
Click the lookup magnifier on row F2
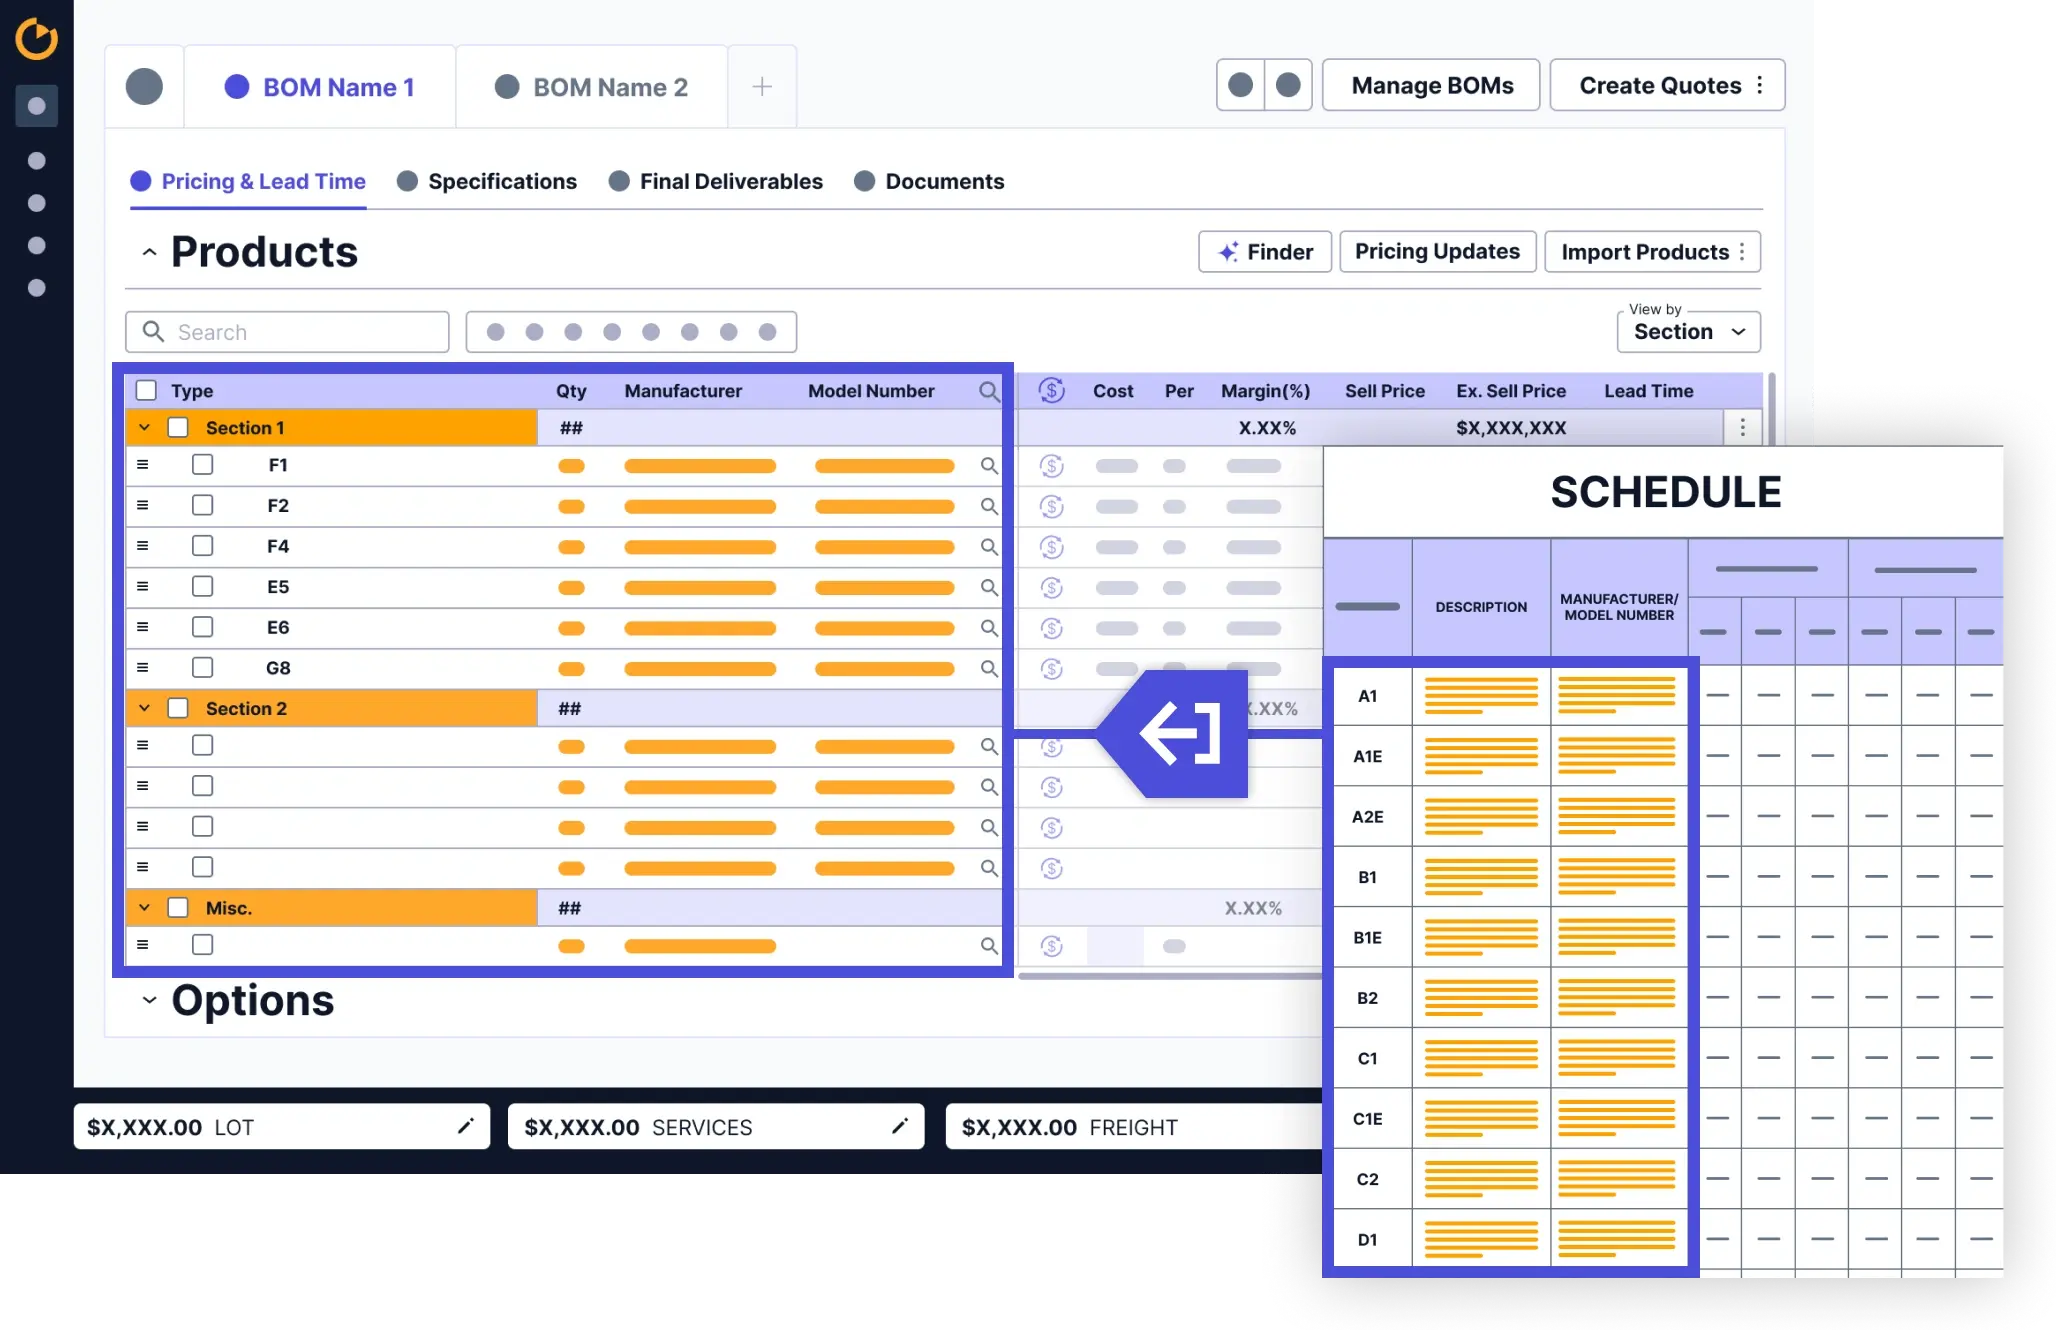click(989, 506)
